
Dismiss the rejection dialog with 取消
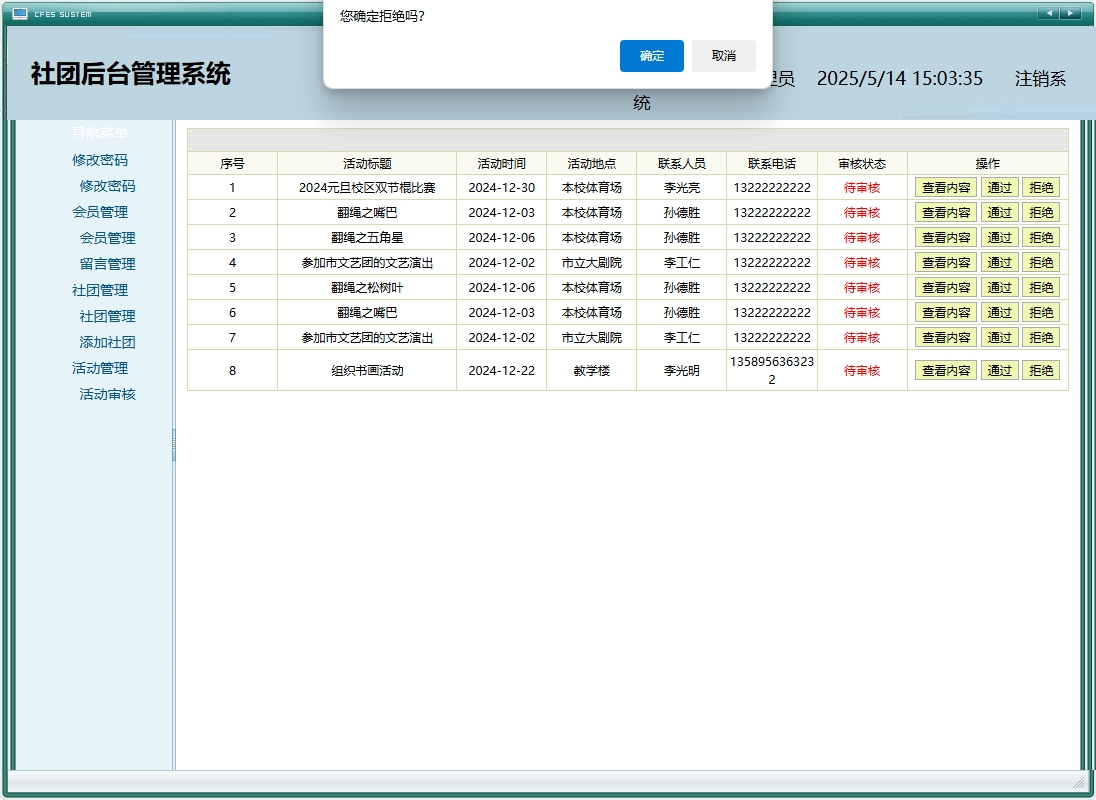pos(724,56)
